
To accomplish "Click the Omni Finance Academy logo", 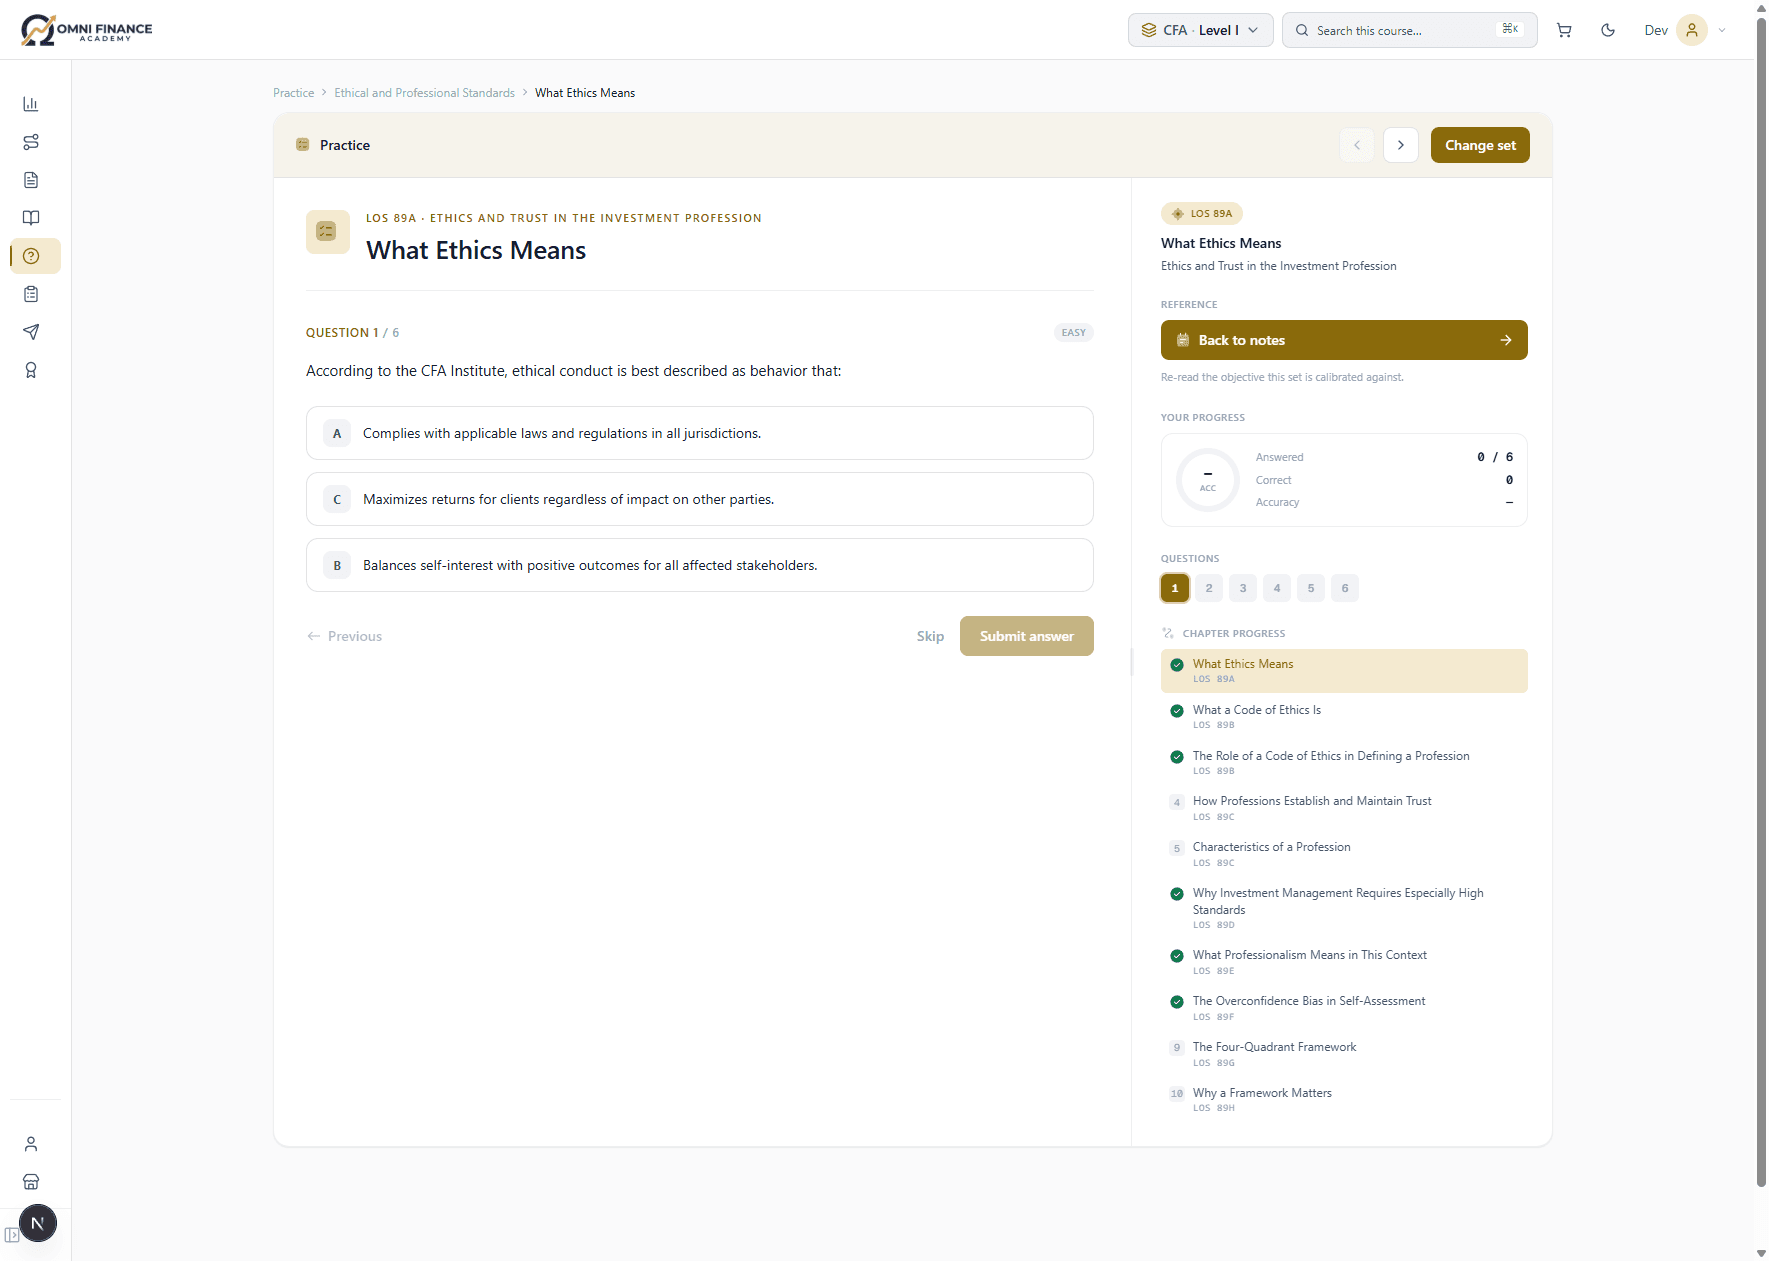I will tap(87, 30).
